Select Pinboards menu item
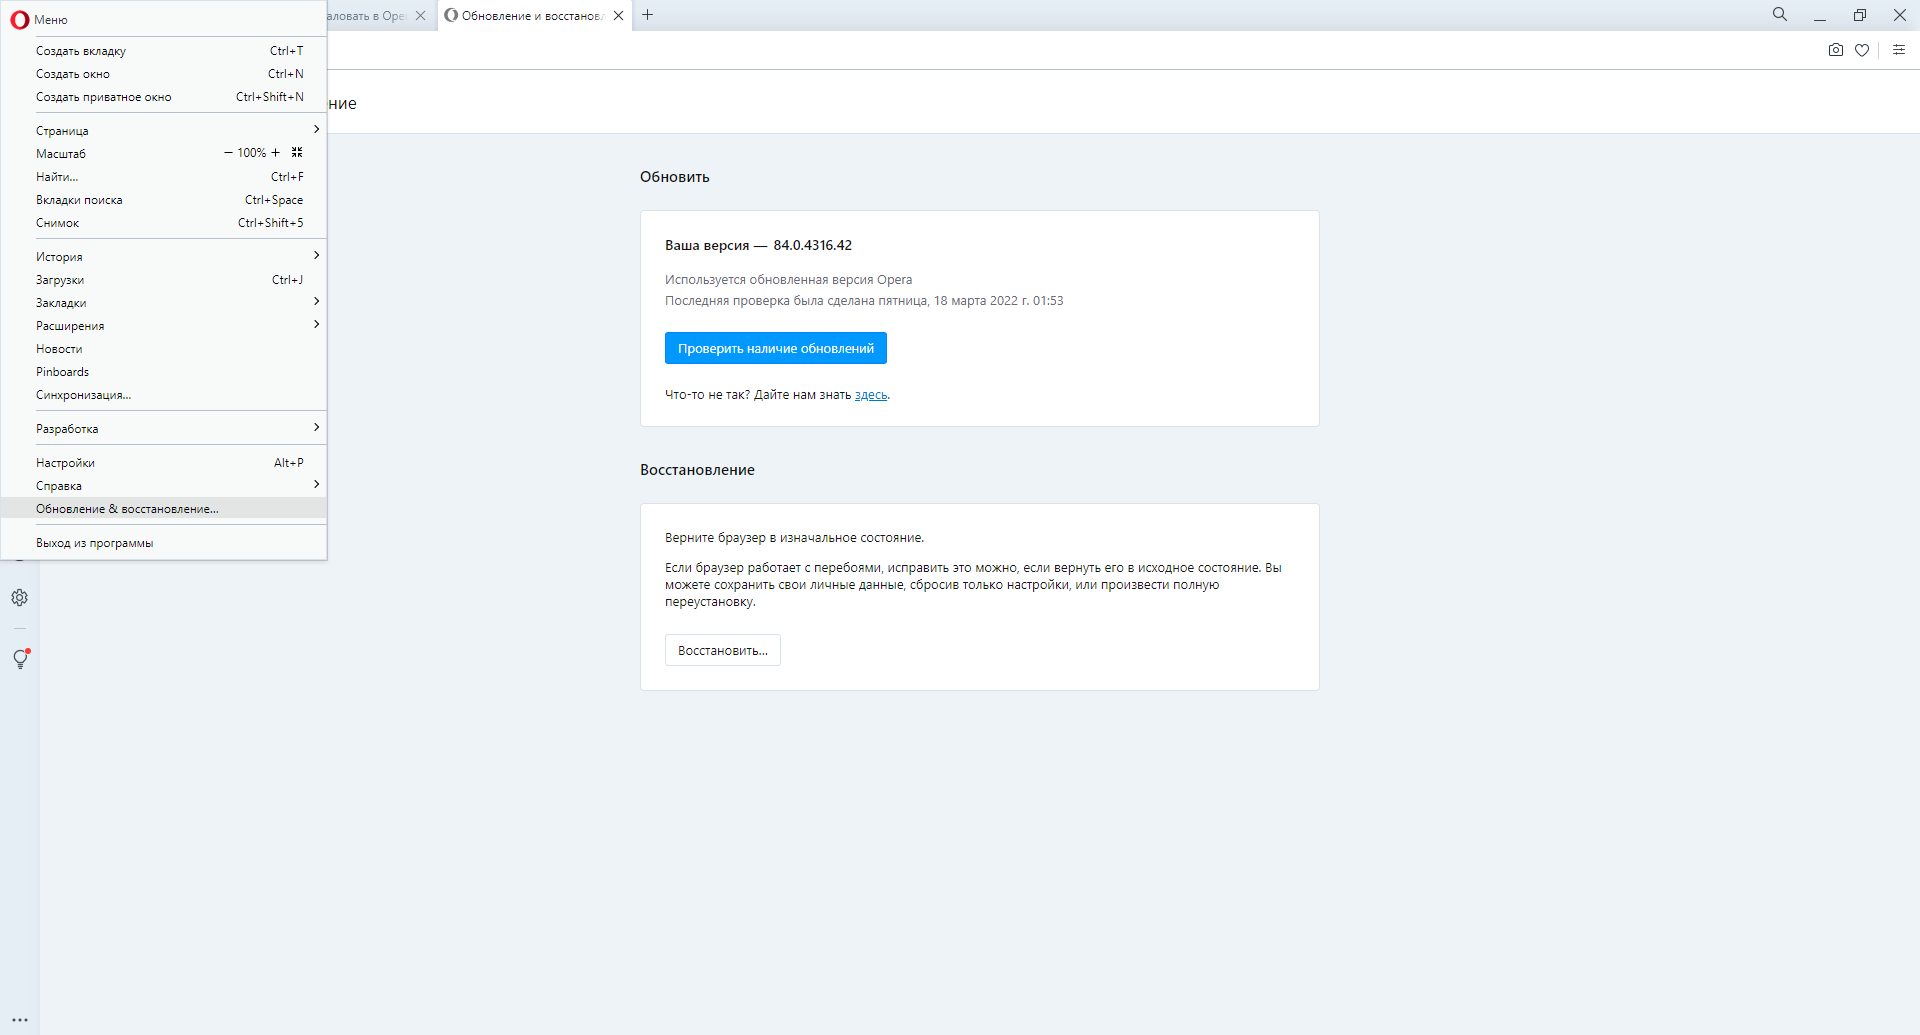 coord(164,371)
